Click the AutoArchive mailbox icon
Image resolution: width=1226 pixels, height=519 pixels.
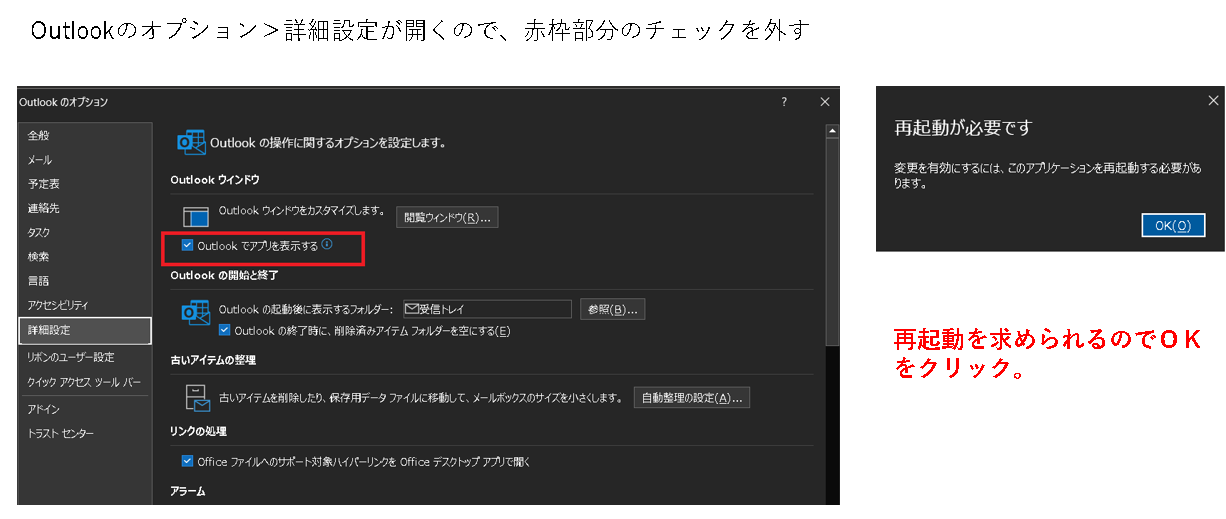(197, 397)
